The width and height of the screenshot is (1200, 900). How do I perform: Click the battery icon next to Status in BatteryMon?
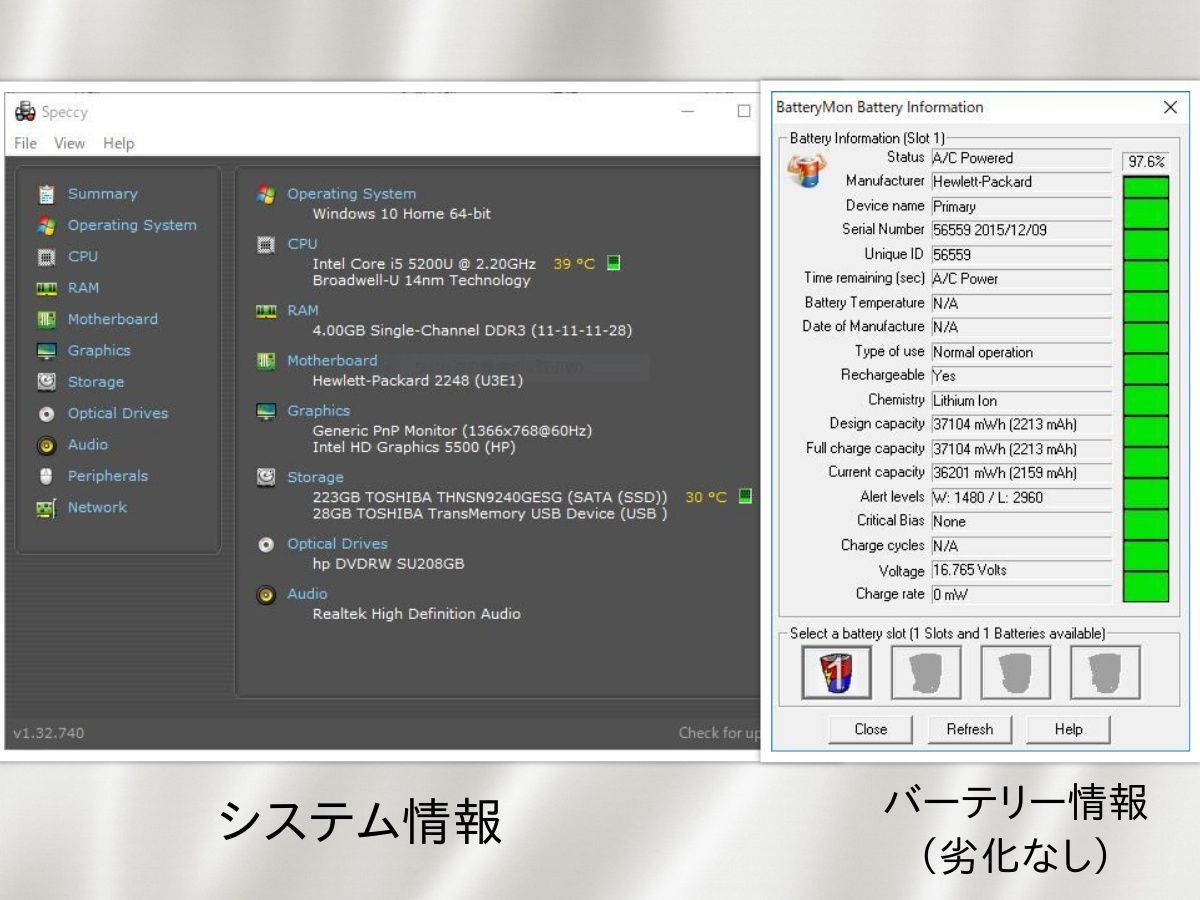point(807,172)
